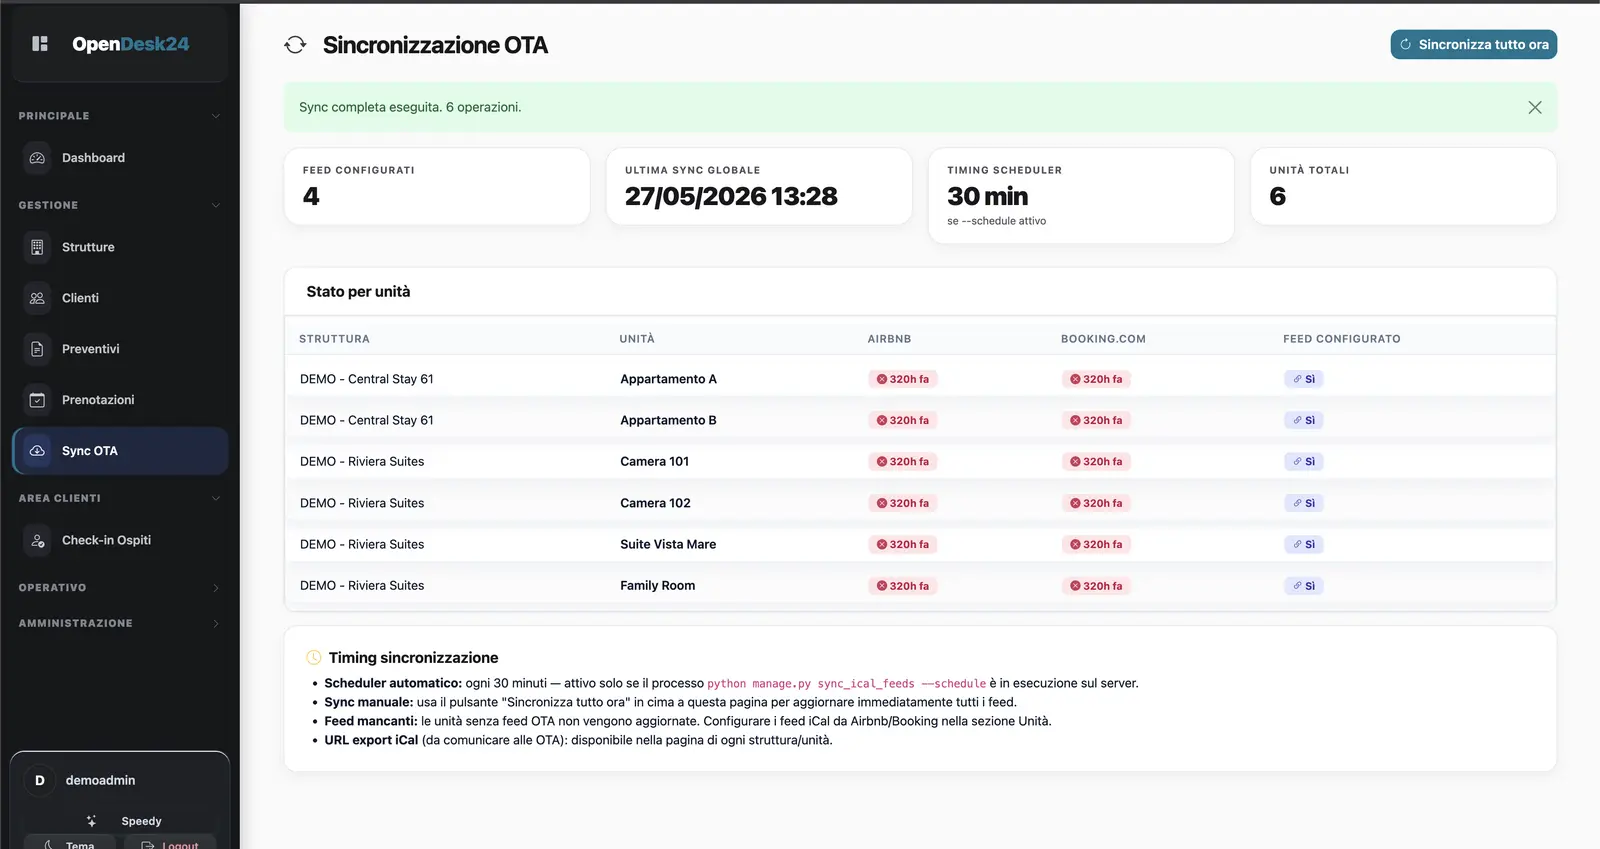Click the Sì feed badge for Appartamento A
The width and height of the screenshot is (1600, 849).
(x=1304, y=379)
